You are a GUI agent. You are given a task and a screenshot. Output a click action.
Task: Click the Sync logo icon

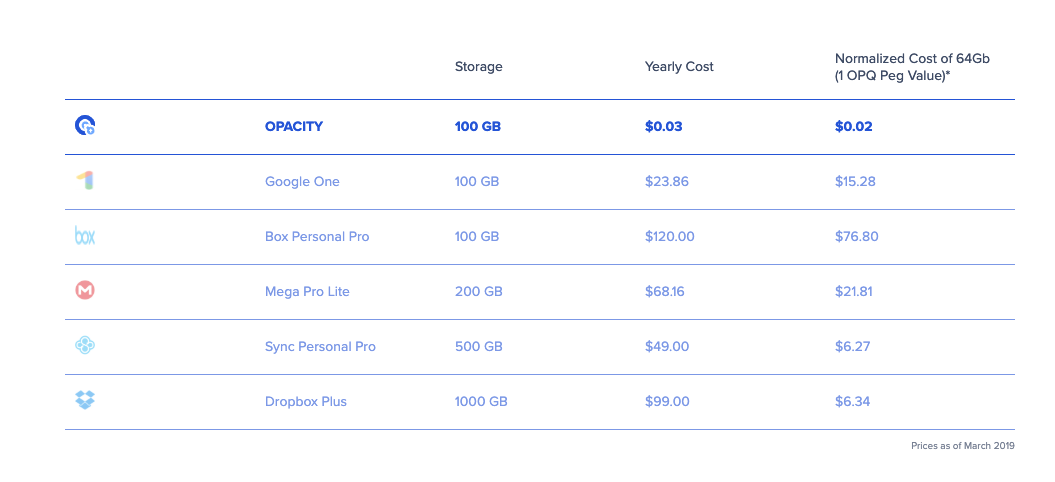pyautogui.click(x=85, y=345)
